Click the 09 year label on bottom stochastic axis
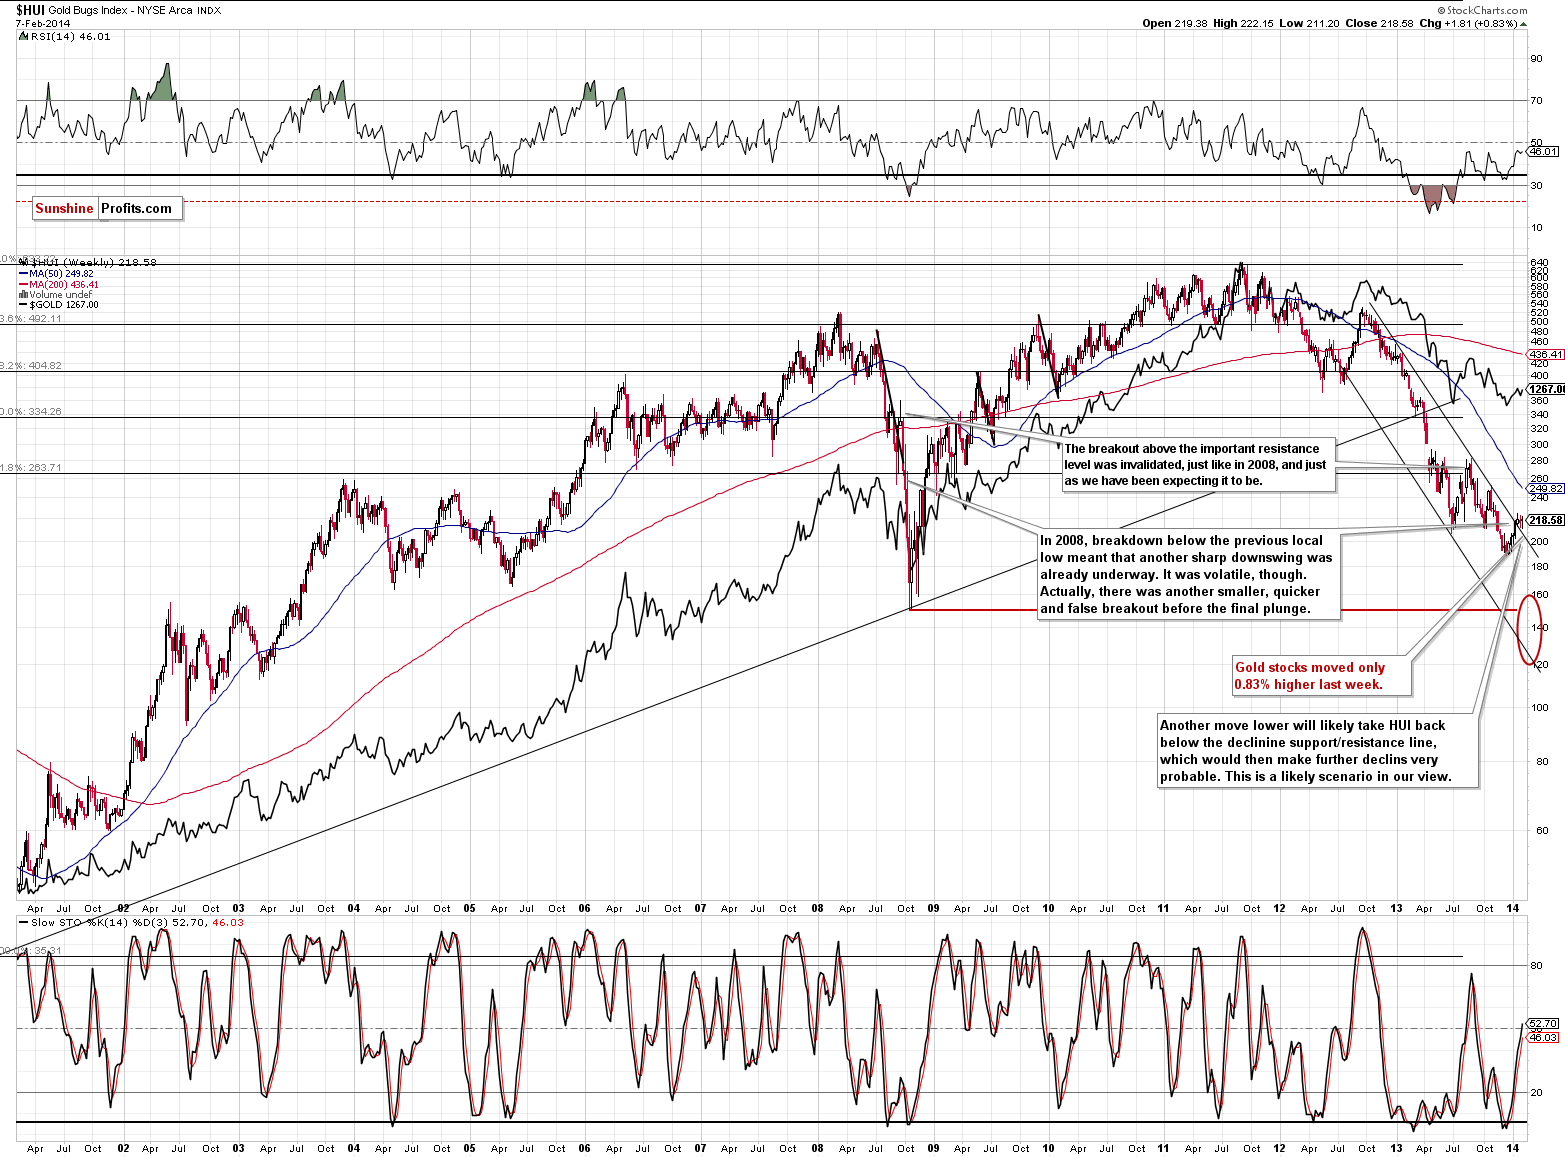 point(933,1148)
